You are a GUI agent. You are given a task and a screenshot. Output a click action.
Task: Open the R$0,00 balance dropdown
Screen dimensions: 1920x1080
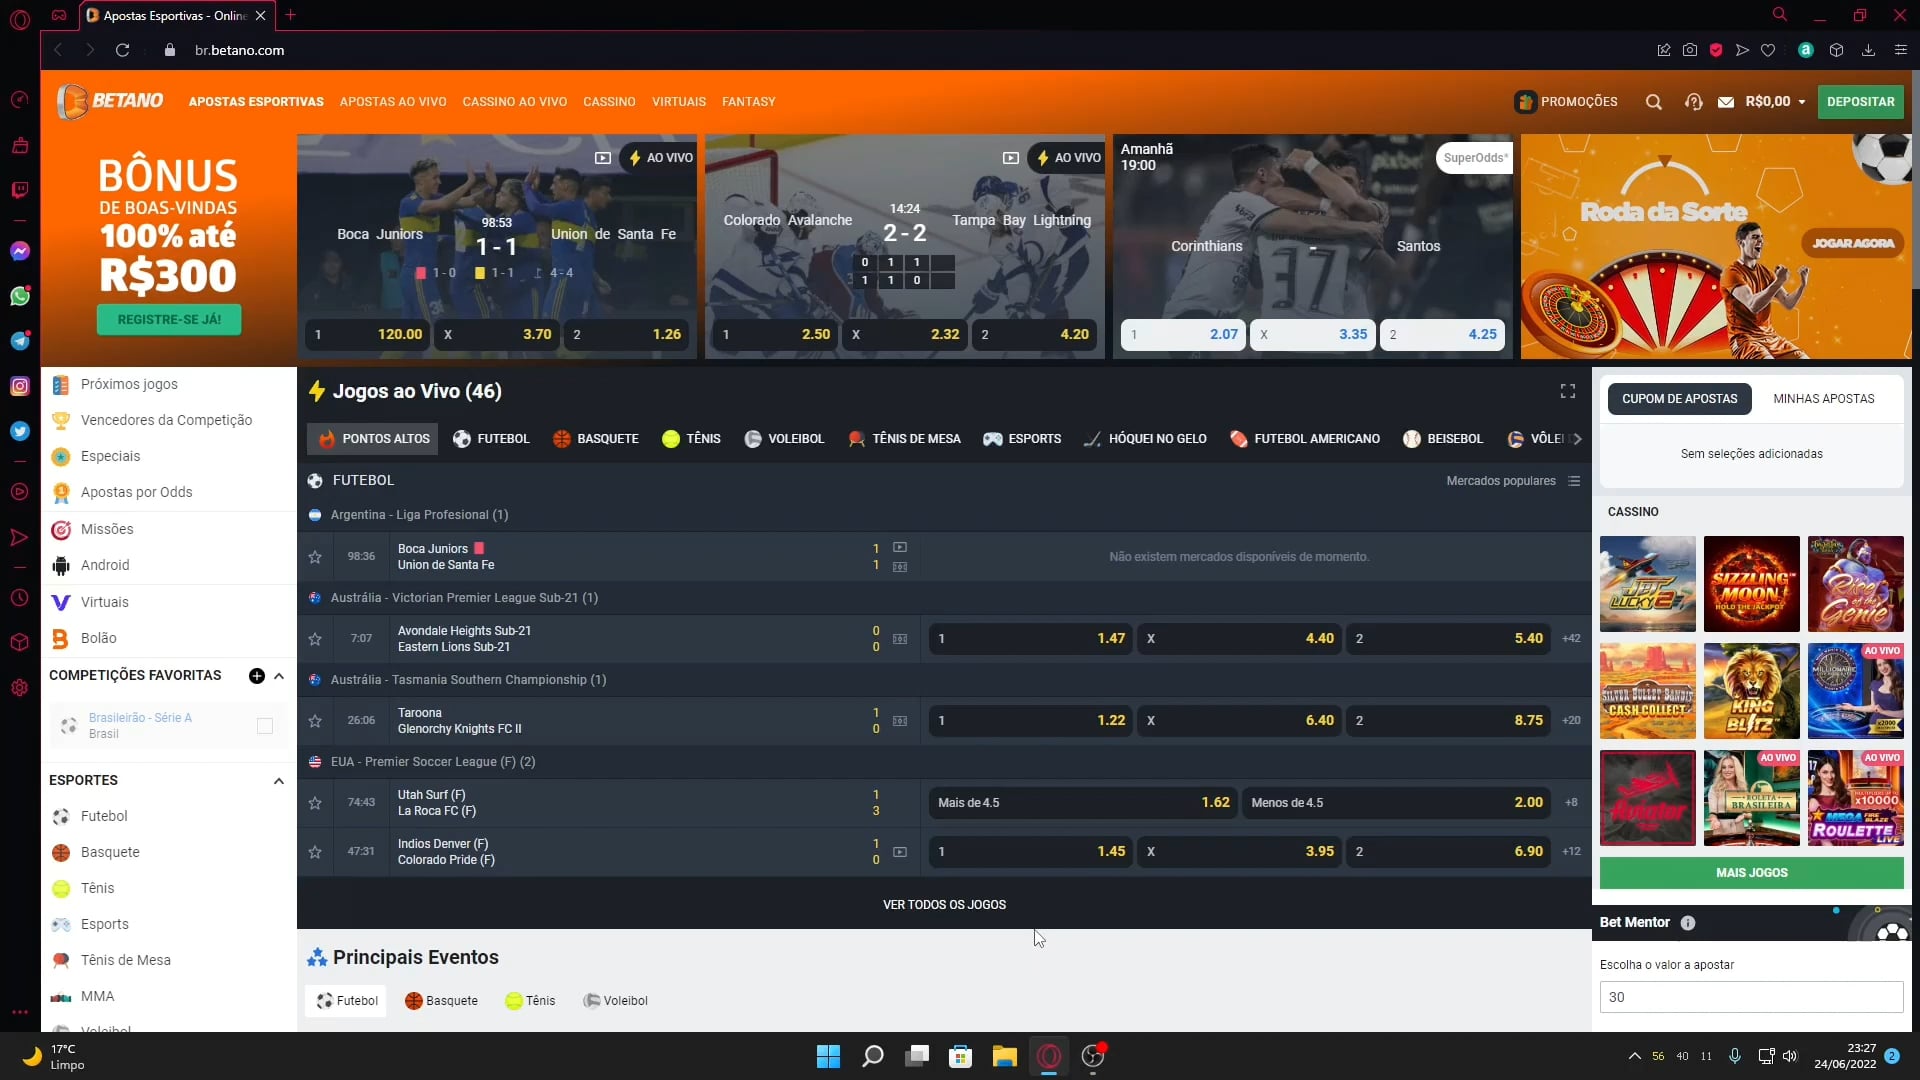pyautogui.click(x=1775, y=102)
